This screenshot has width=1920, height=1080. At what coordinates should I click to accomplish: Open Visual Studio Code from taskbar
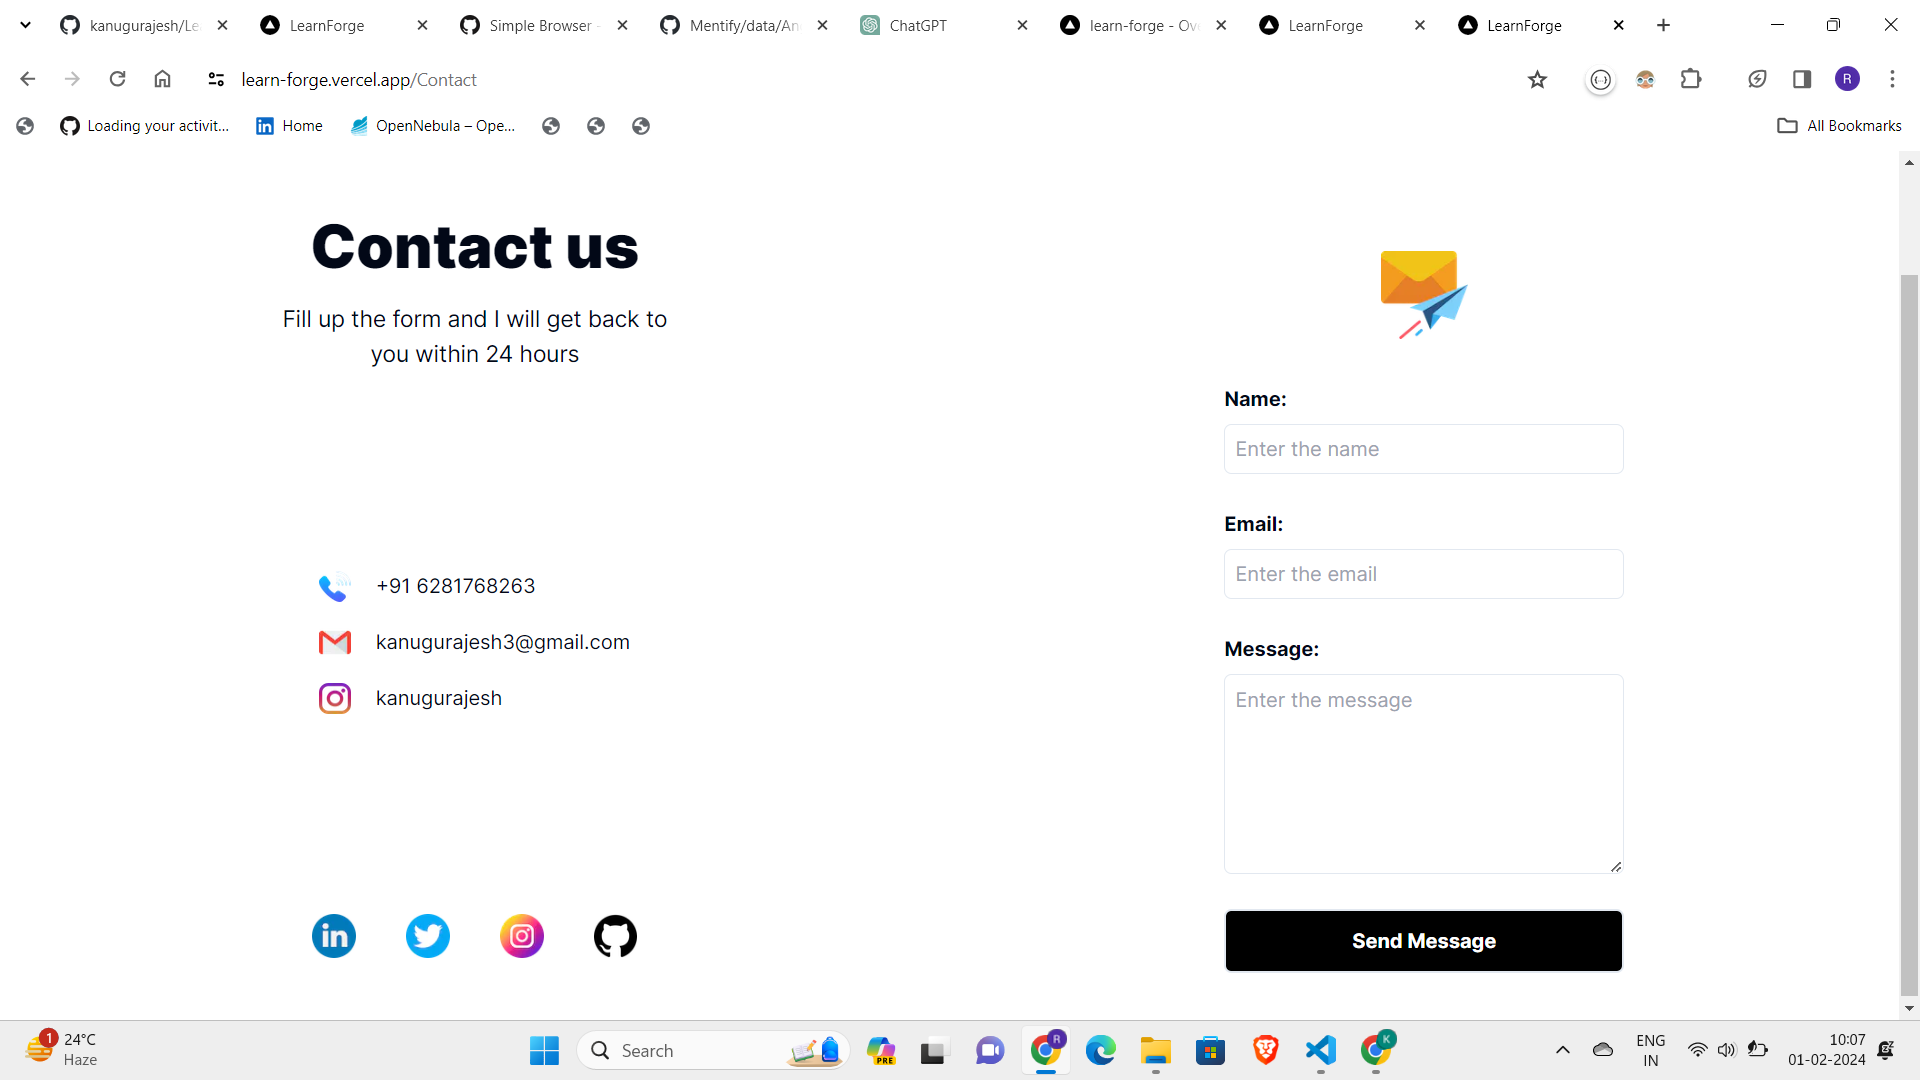pos(1320,1050)
